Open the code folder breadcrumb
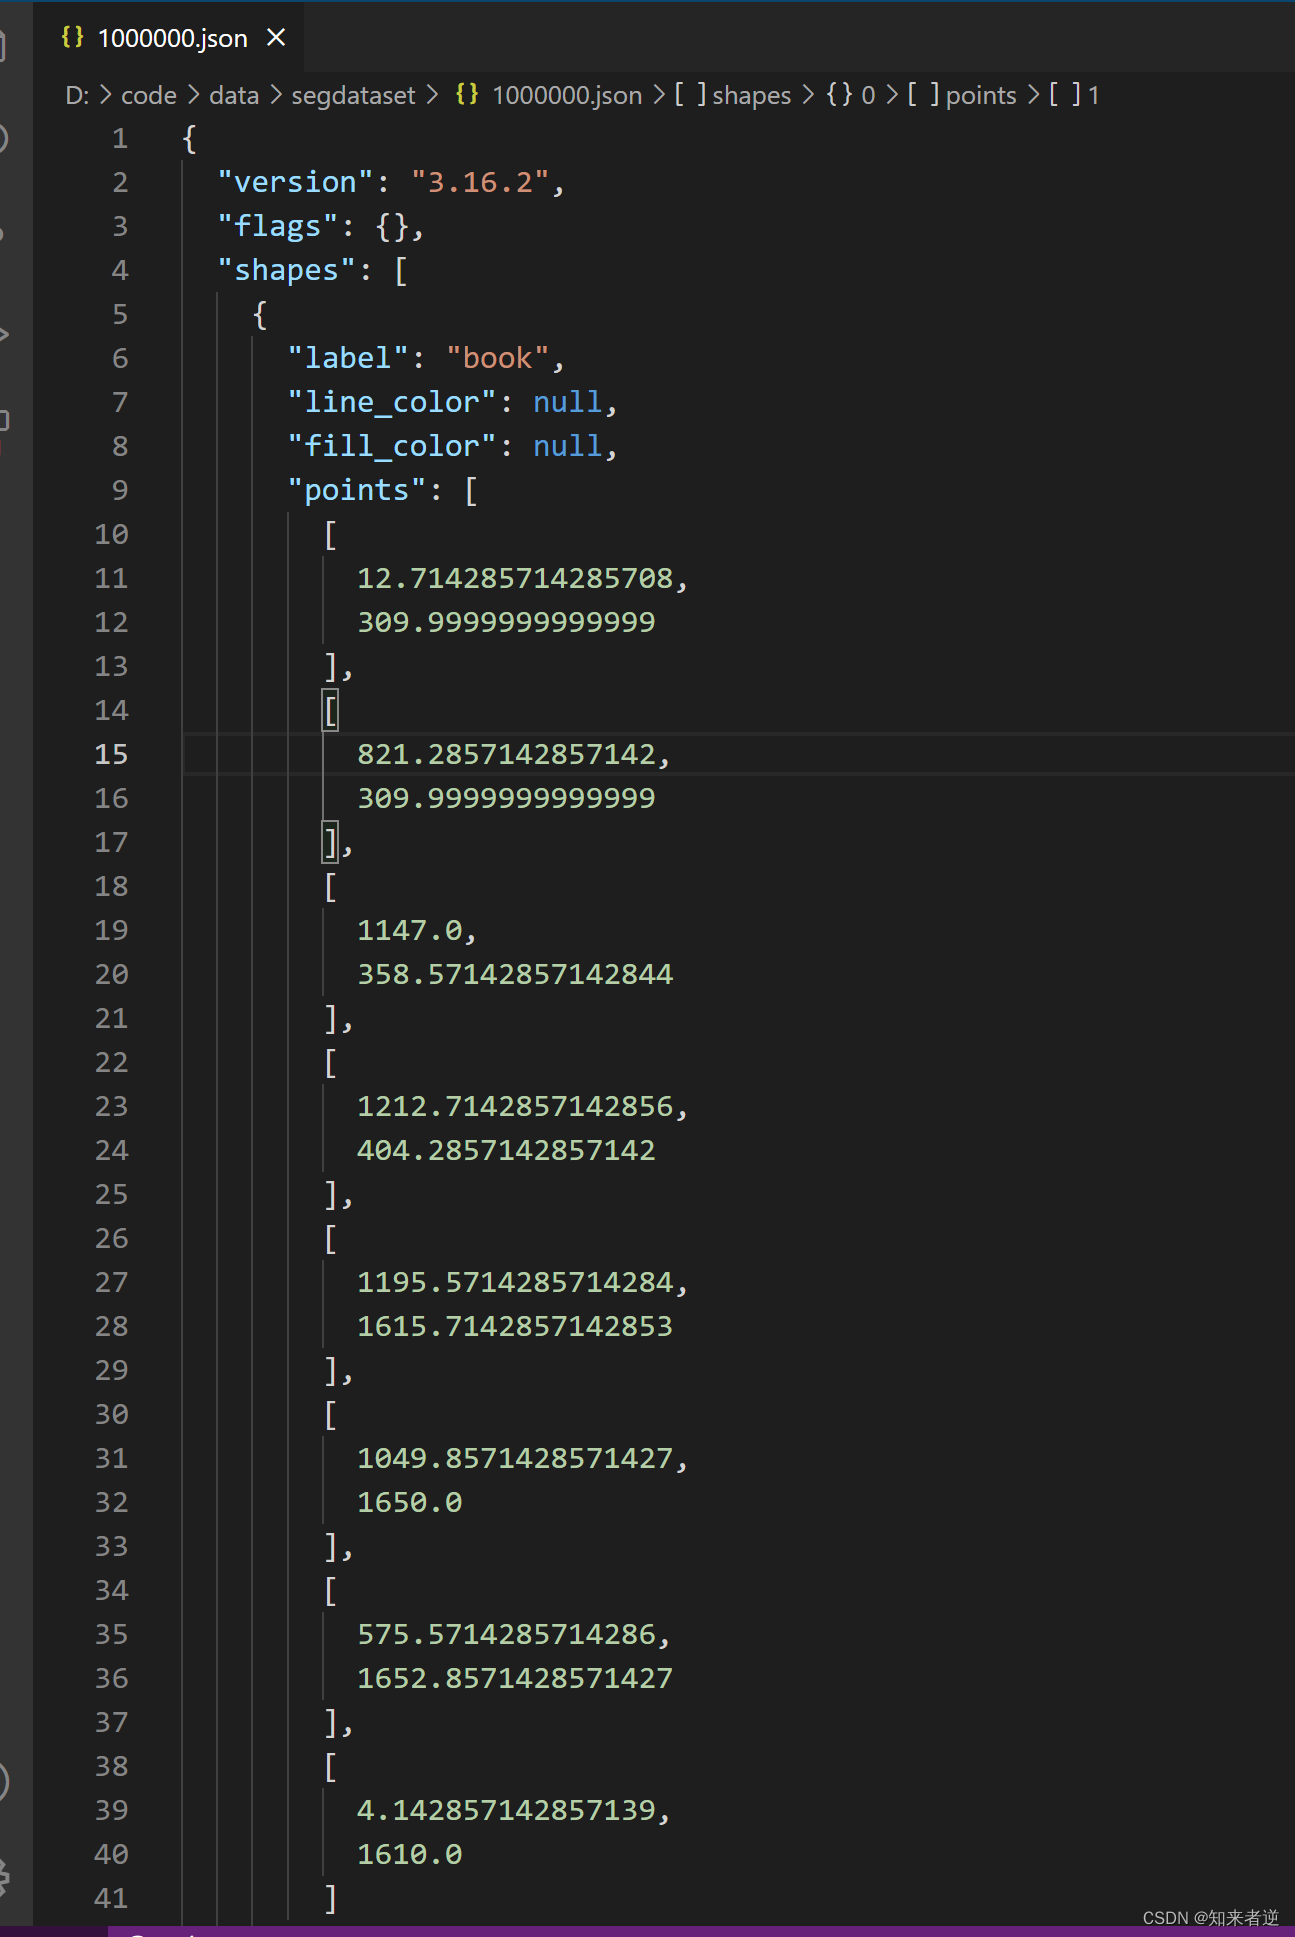Image resolution: width=1295 pixels, height=1937 pixels. (149, 95)
